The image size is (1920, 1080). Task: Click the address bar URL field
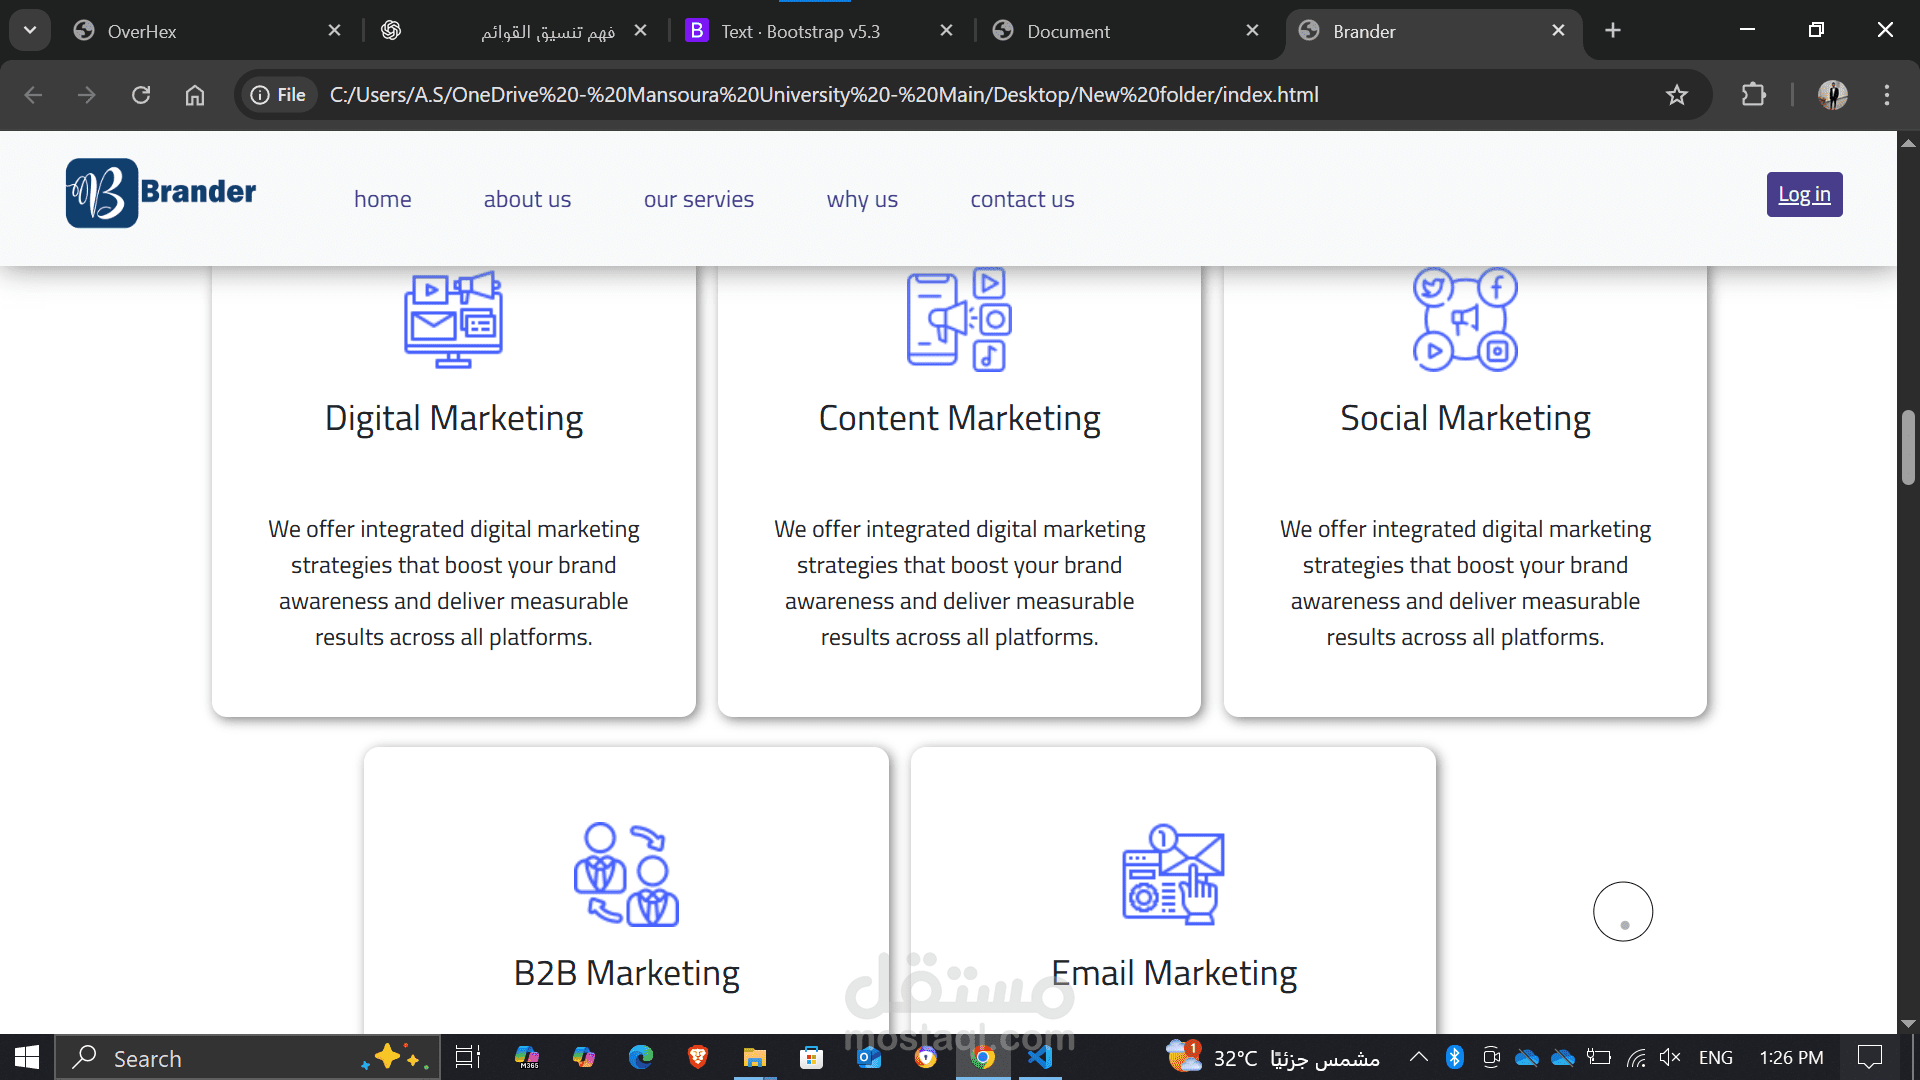824,95
